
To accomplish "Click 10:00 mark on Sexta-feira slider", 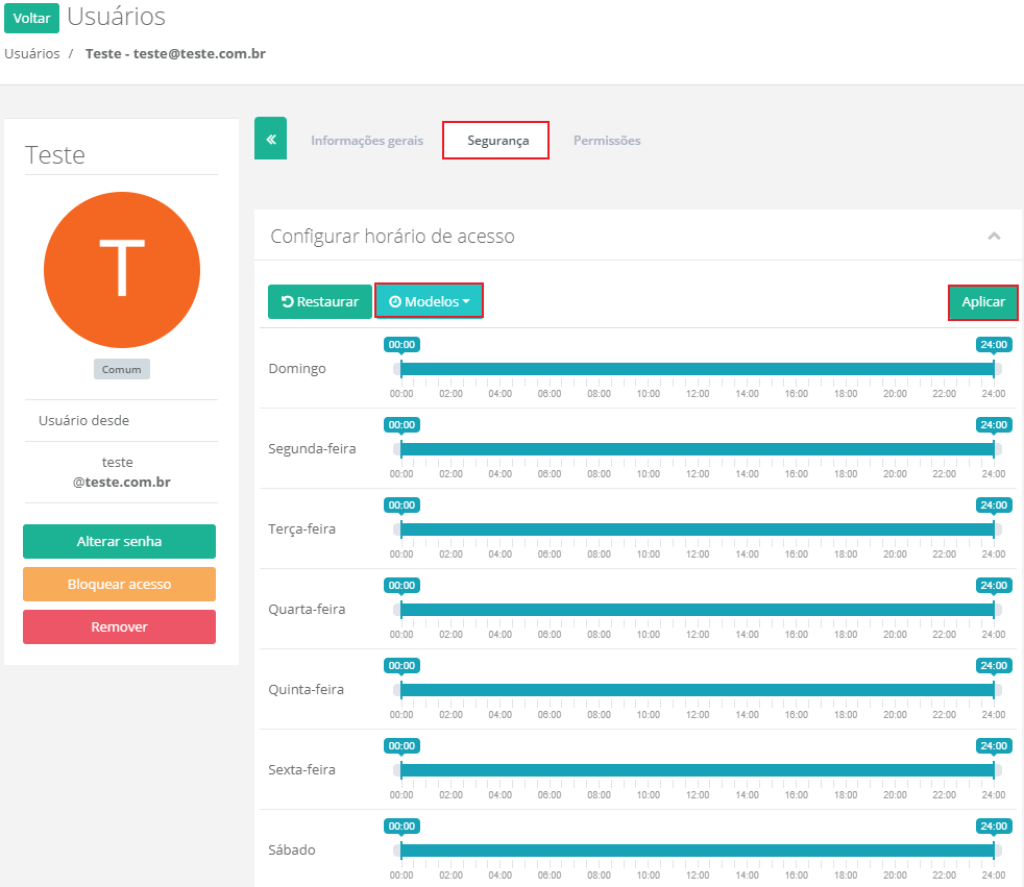I will [648, 796].
